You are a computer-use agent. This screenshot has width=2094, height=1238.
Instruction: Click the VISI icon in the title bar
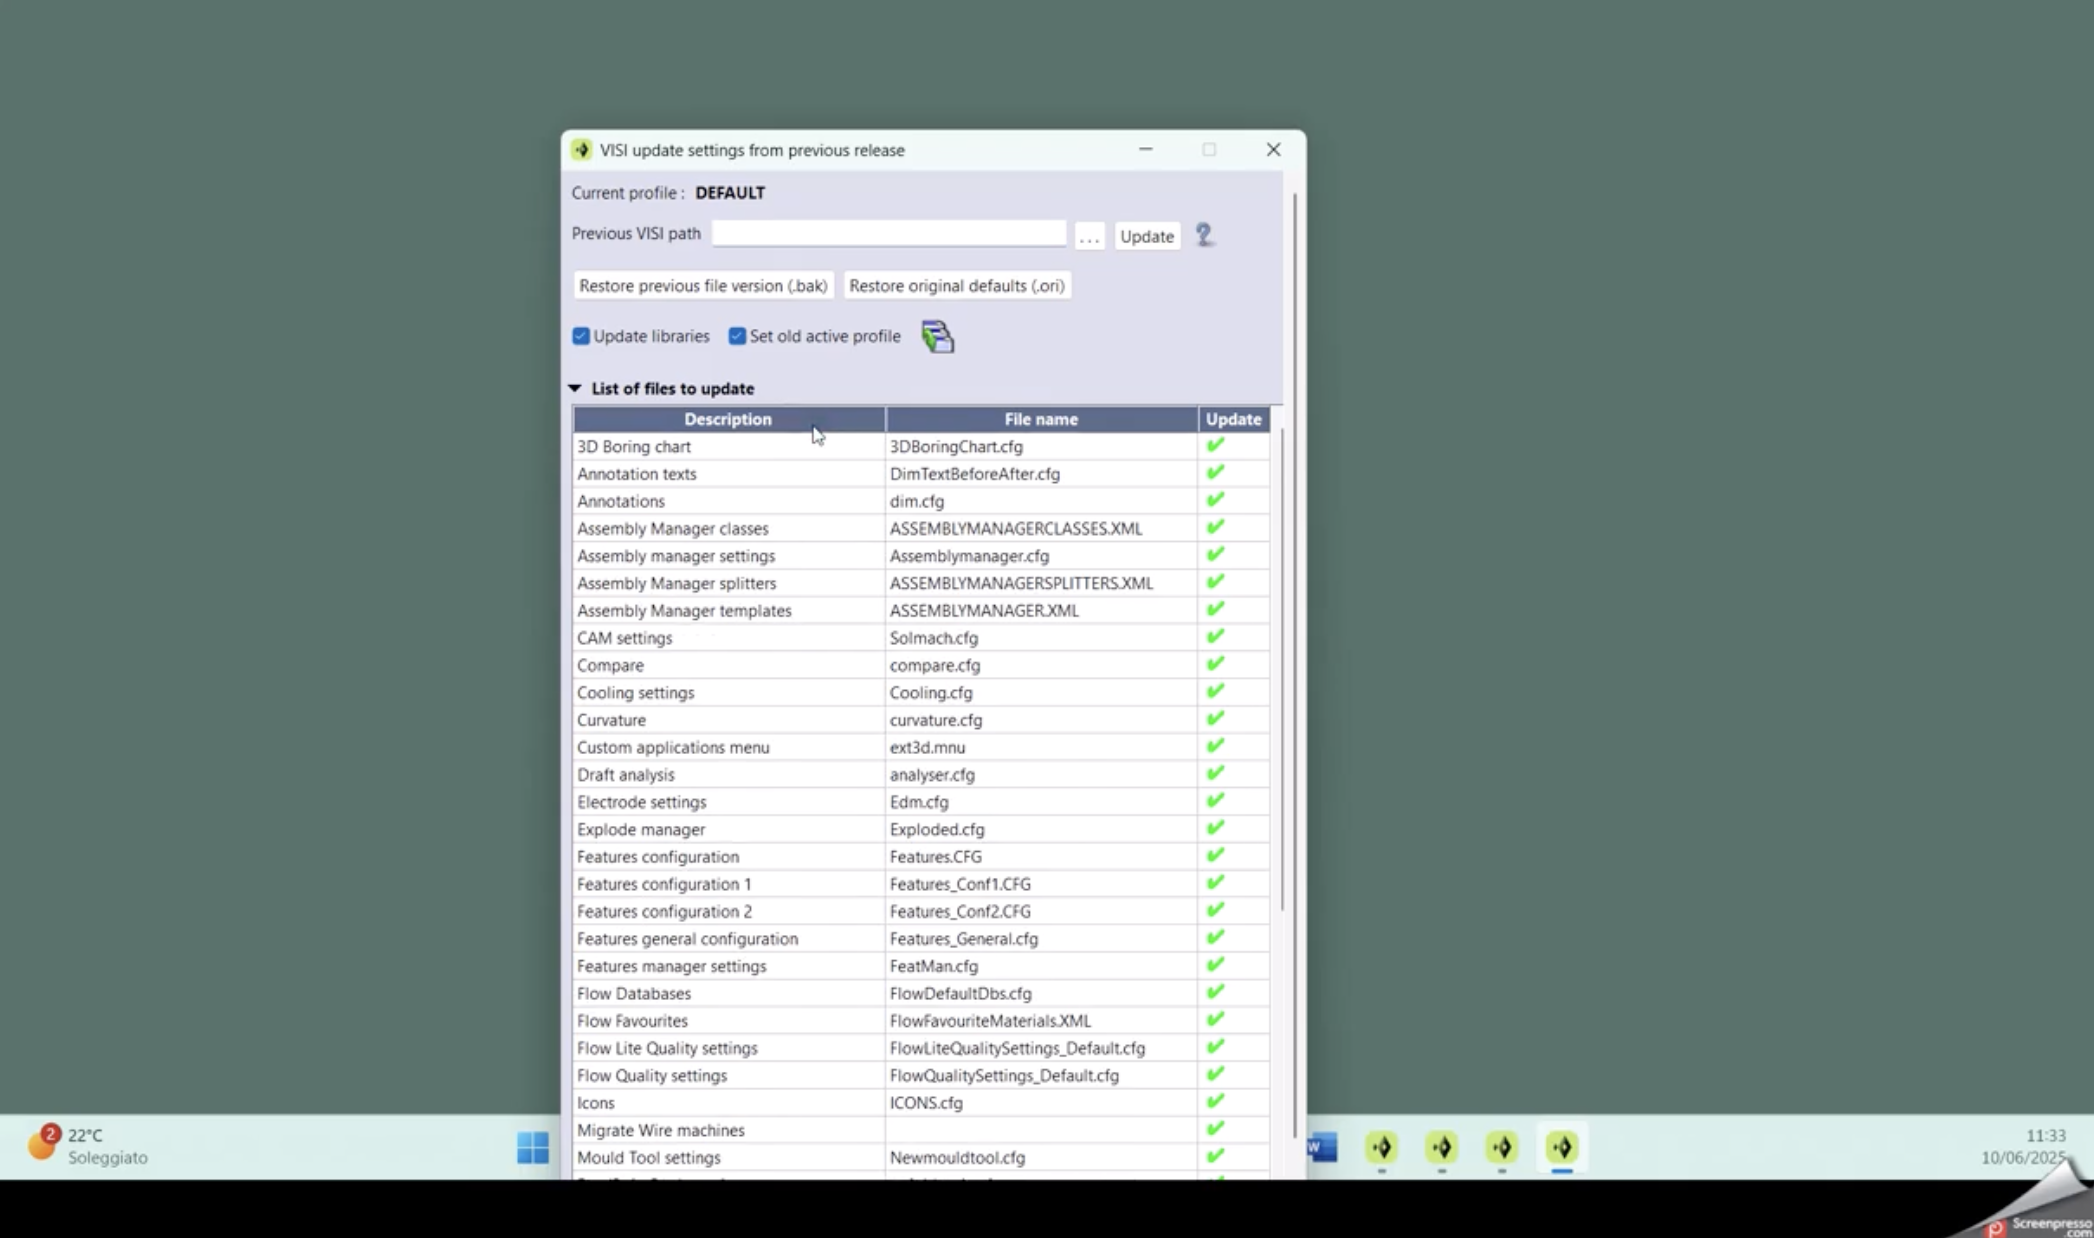tap(581, 149)
